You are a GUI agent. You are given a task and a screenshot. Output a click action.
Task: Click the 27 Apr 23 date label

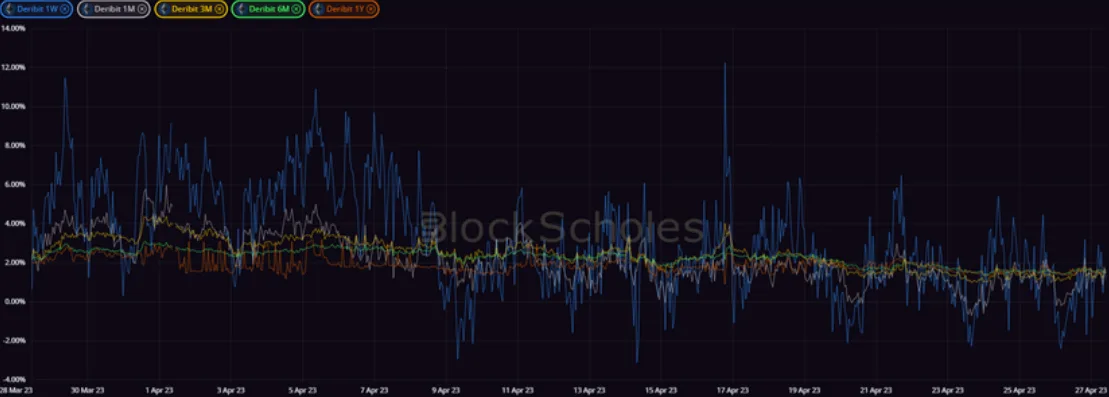click(x=1092, y=390)
